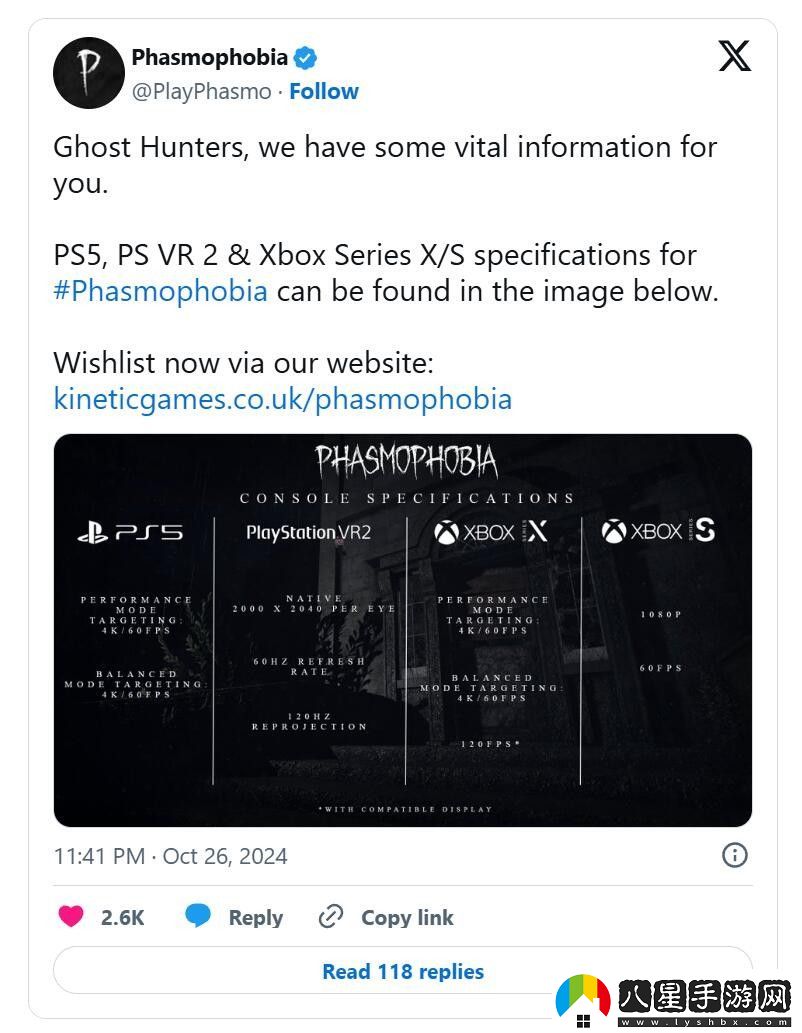Click the 2.6K likes count
Screen dimensions: 802x1033
(123, 917)
